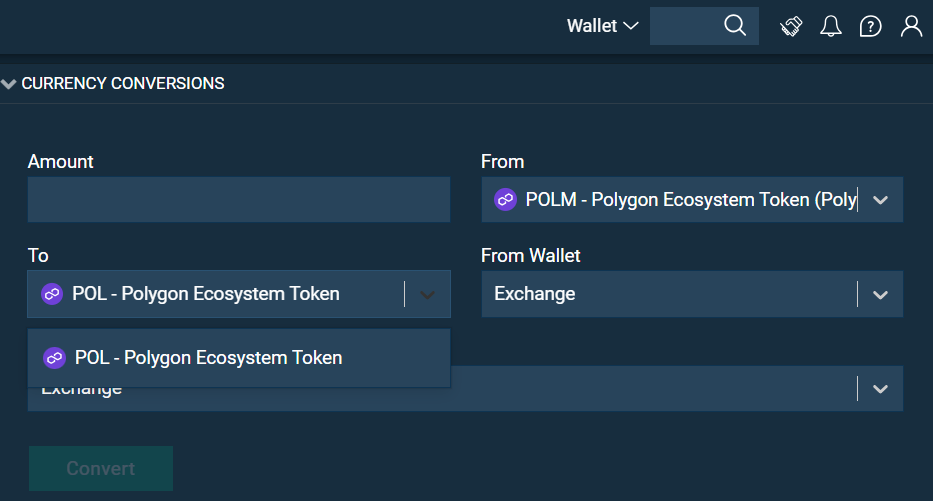
Task: Expand the lower Exchange wallet dropdown chevron
Action: 880,389
